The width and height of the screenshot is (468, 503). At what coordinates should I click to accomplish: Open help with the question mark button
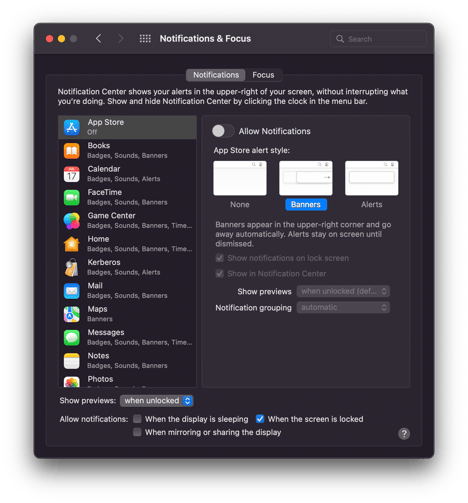pos(404,434)
